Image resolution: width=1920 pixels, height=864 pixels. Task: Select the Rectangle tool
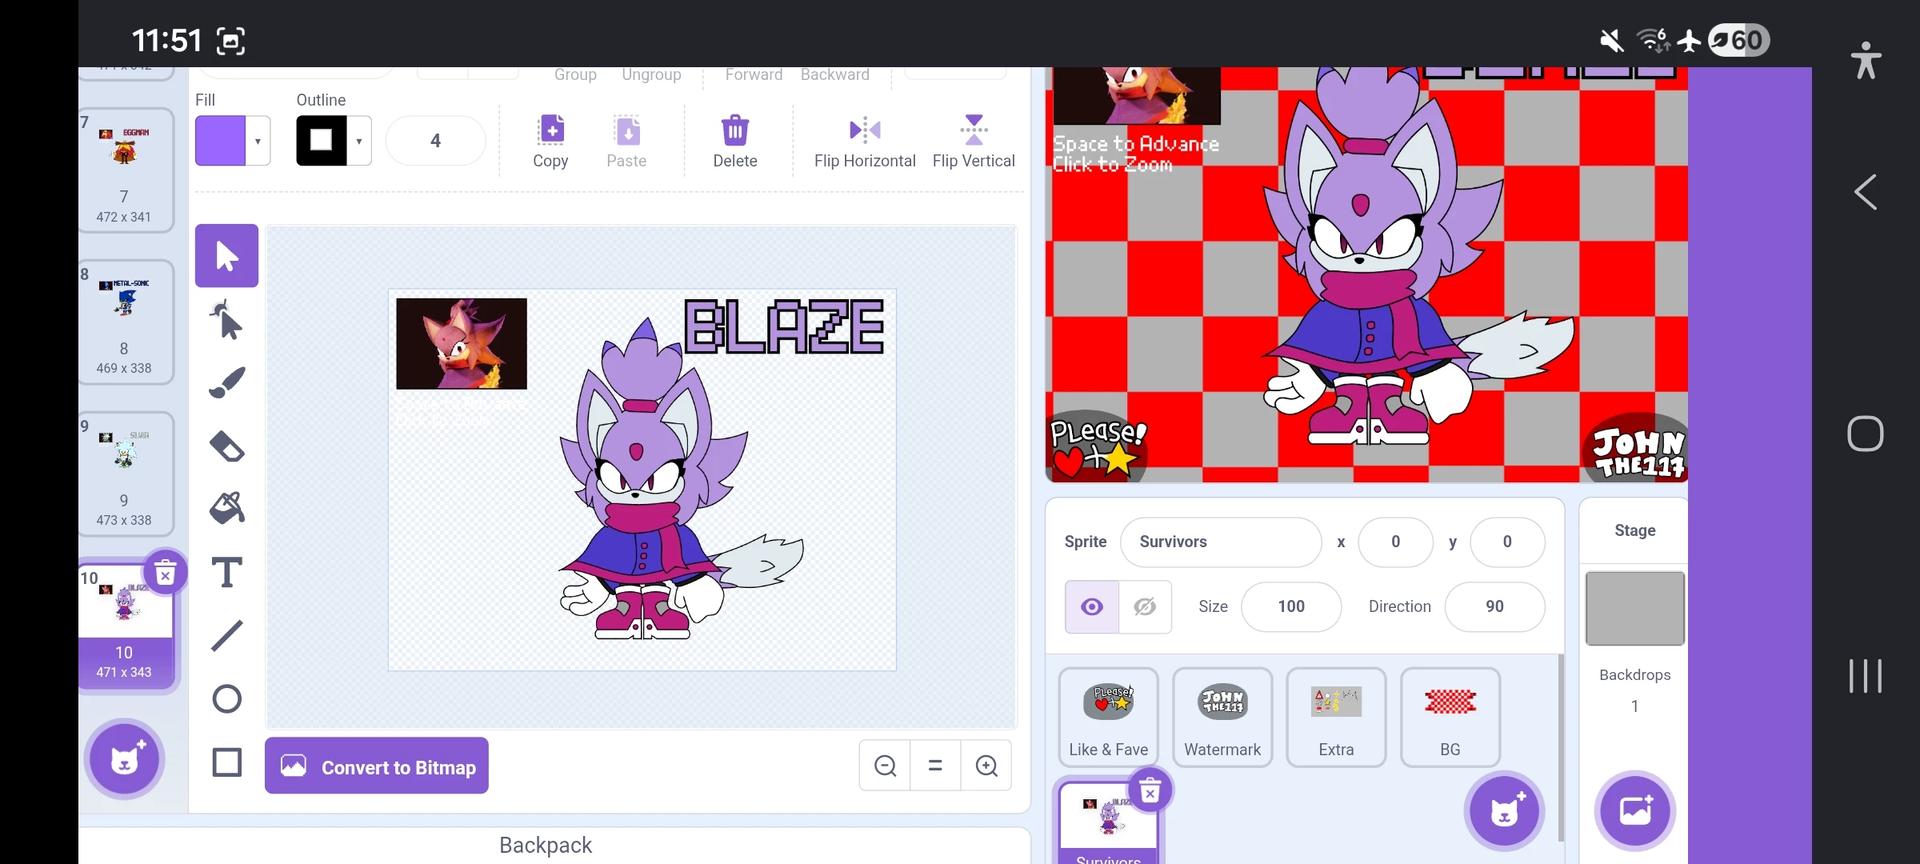click(x=227, y=762)
